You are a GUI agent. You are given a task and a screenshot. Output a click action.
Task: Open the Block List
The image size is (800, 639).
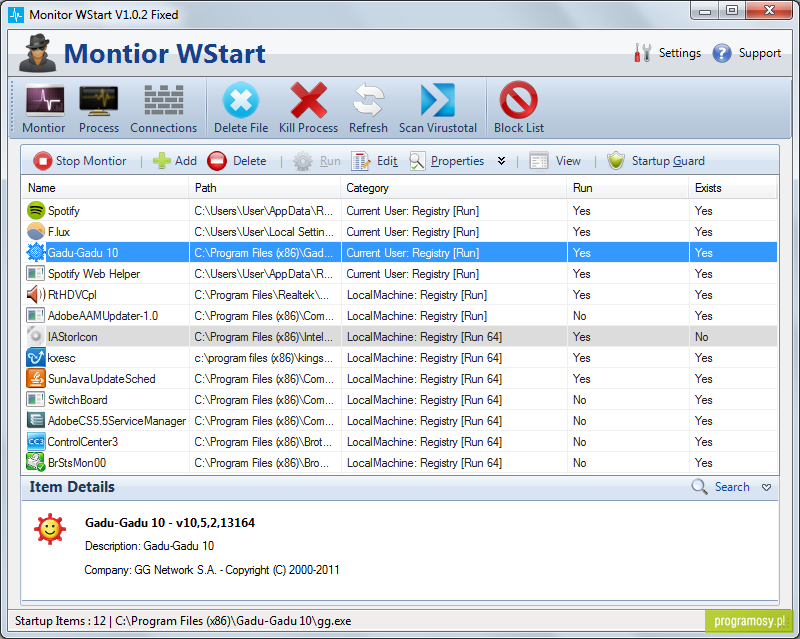pyautogui.click(x=518, y=109)
